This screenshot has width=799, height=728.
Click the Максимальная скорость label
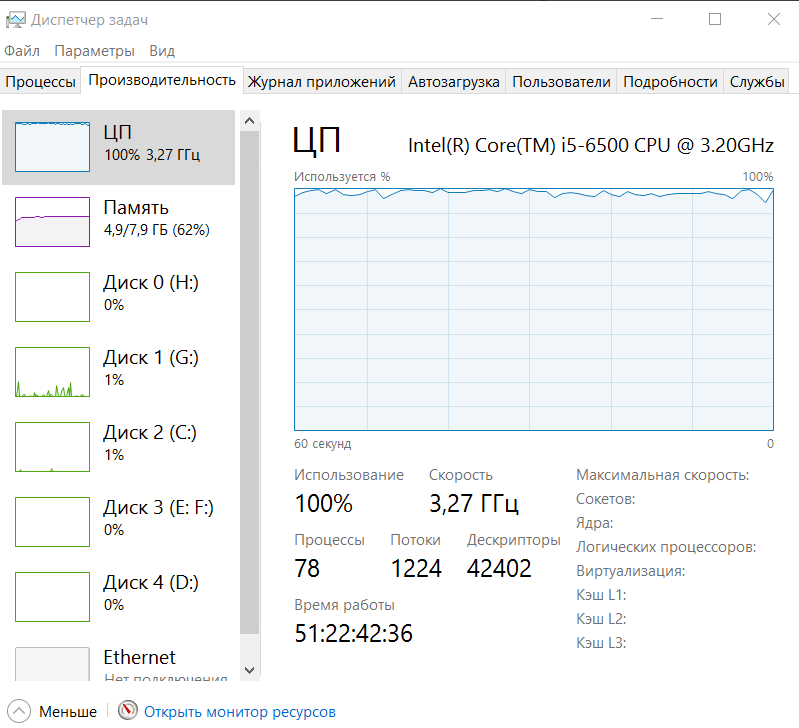click(x=662, y=475)
